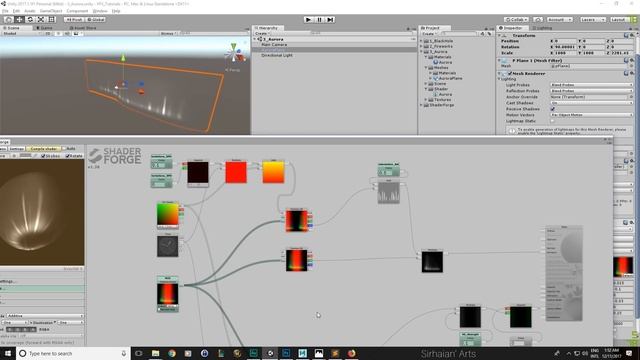Screen dimensions: 640x360
Task: Select Directional Light in Hierarchy
Action: coord(277,55)
